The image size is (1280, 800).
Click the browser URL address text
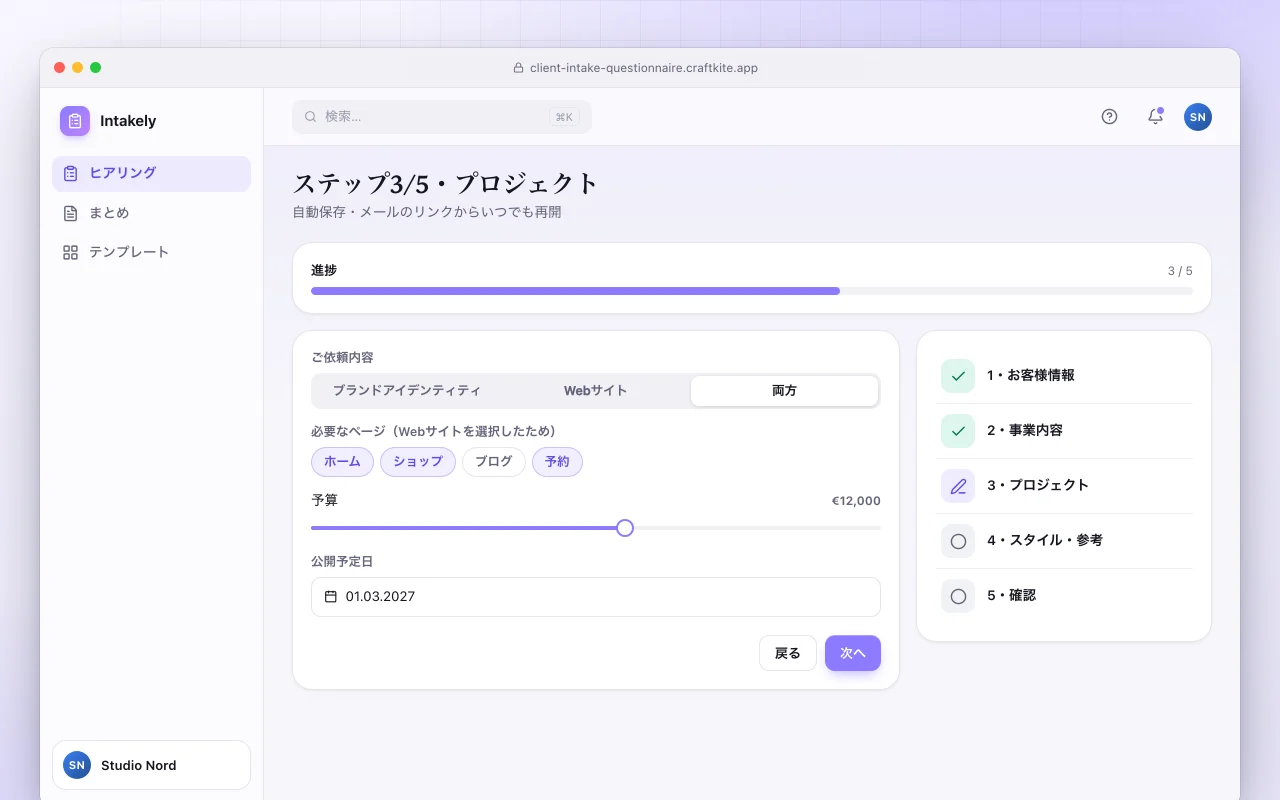click(644, 68)
